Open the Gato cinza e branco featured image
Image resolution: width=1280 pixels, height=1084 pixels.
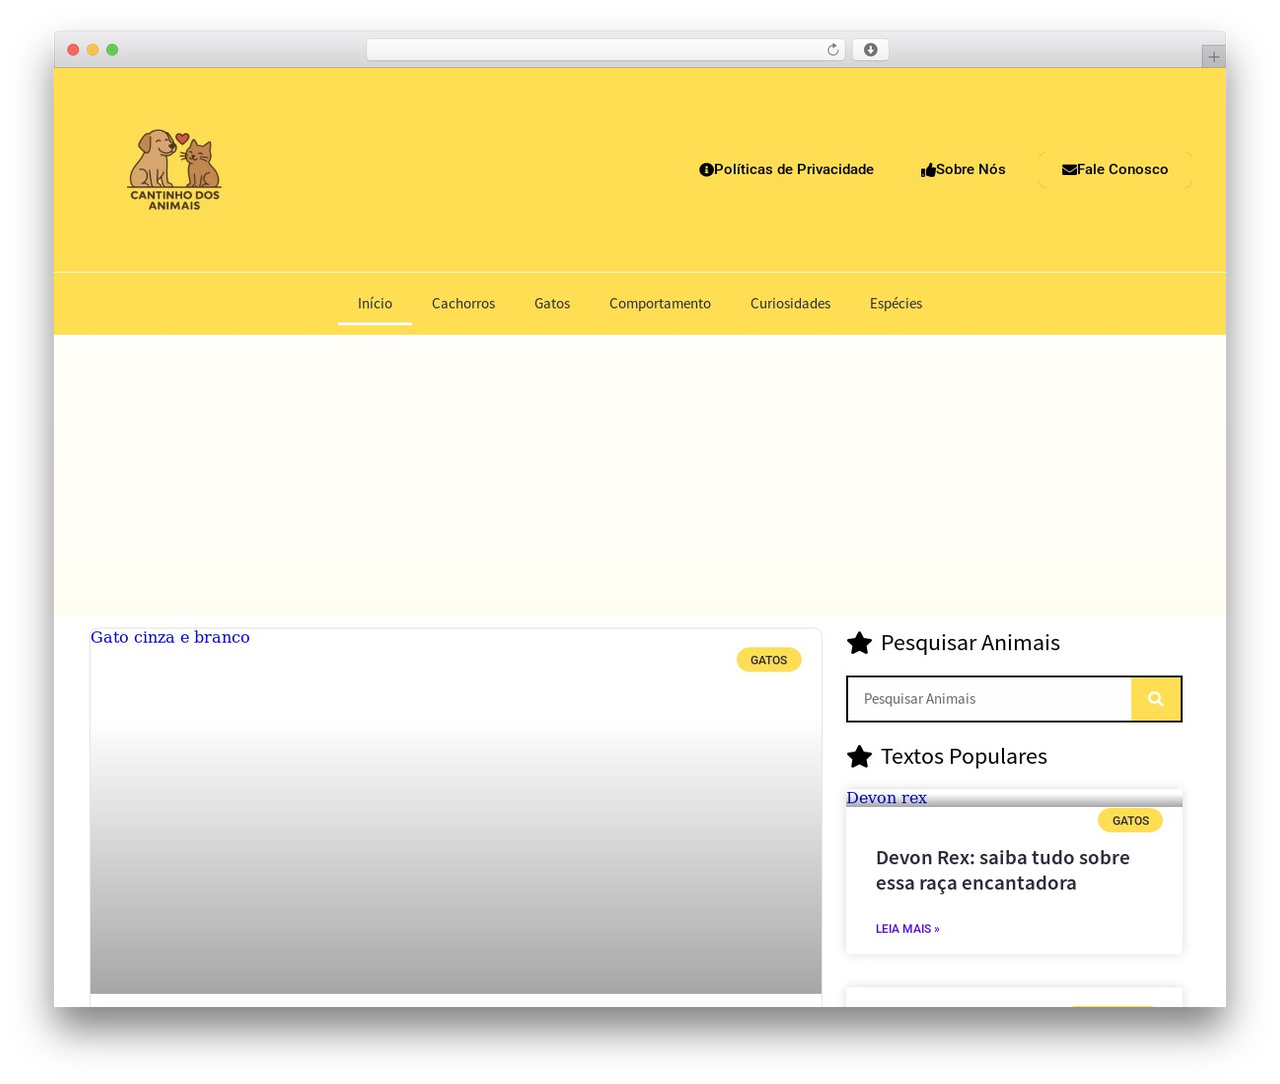[456, 812]
